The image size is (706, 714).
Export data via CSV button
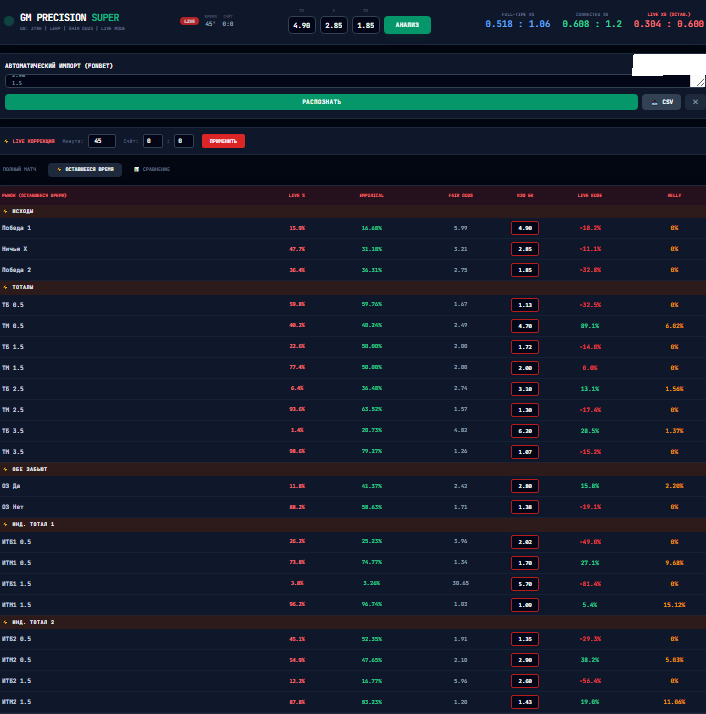[x=661, y=102]
